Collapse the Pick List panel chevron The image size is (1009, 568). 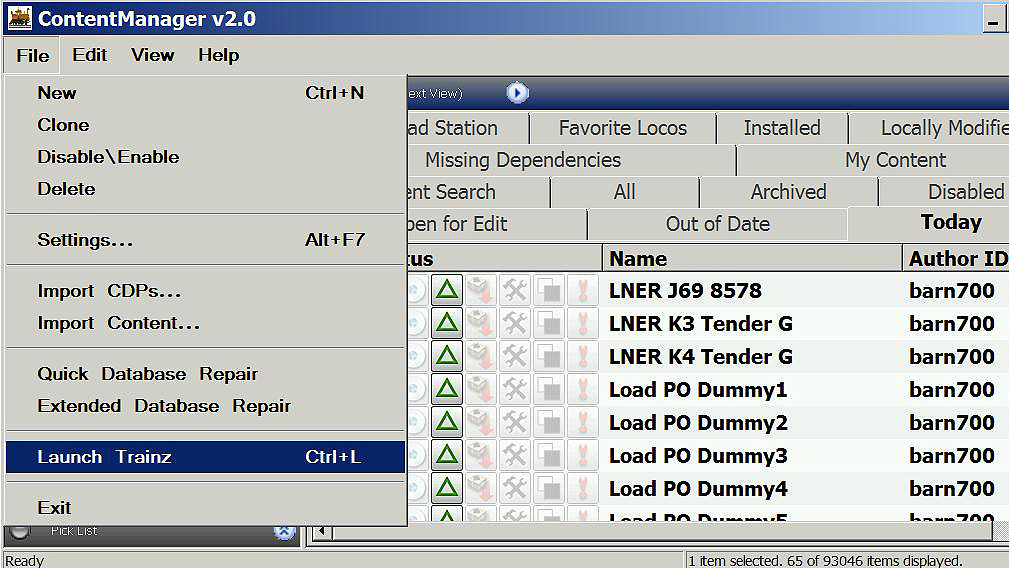point(284,532)
